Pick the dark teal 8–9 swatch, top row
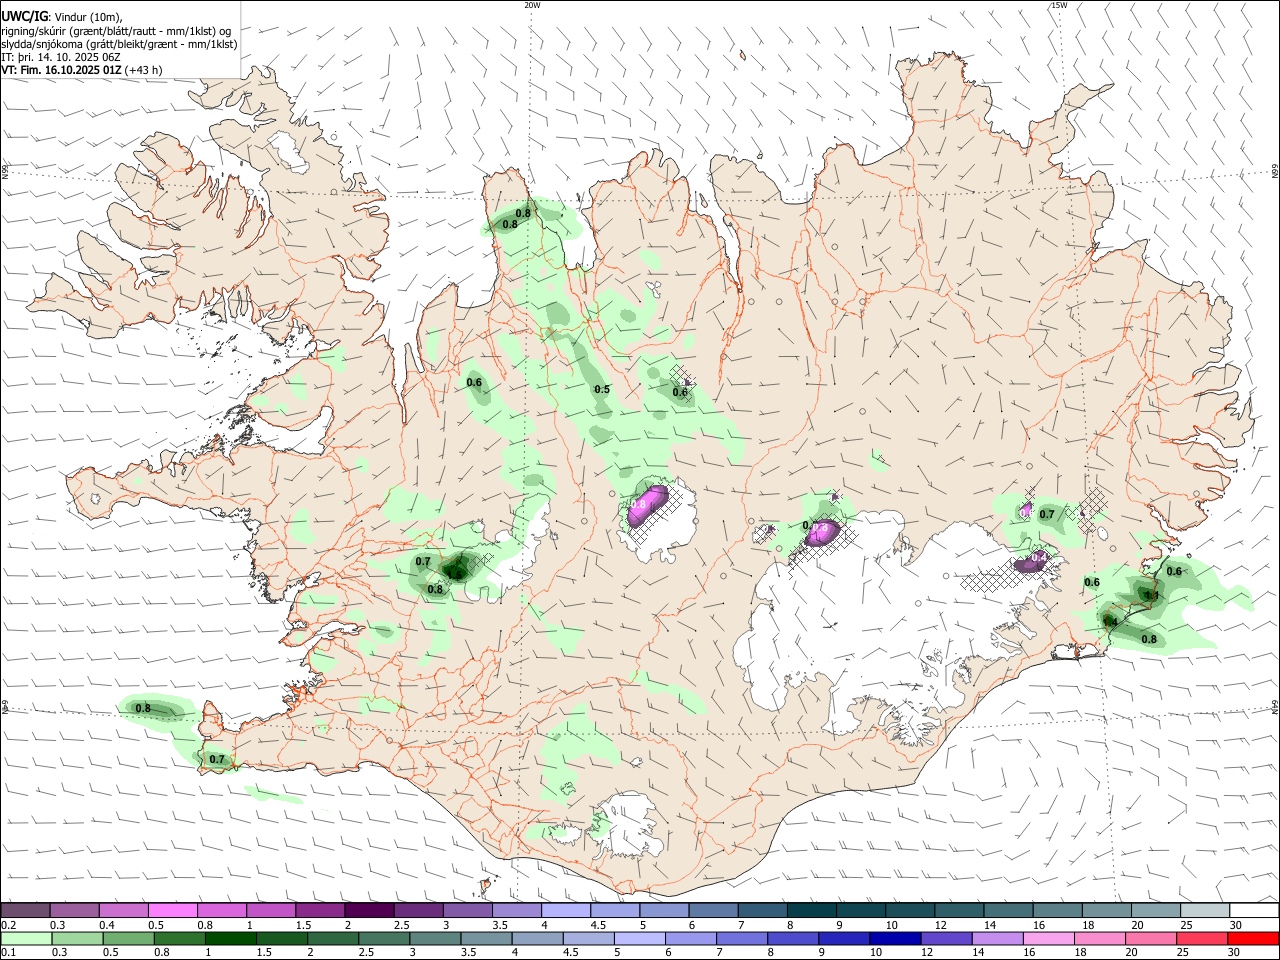The width and height of the screenshot is (1280, 960). click(811, 911)
